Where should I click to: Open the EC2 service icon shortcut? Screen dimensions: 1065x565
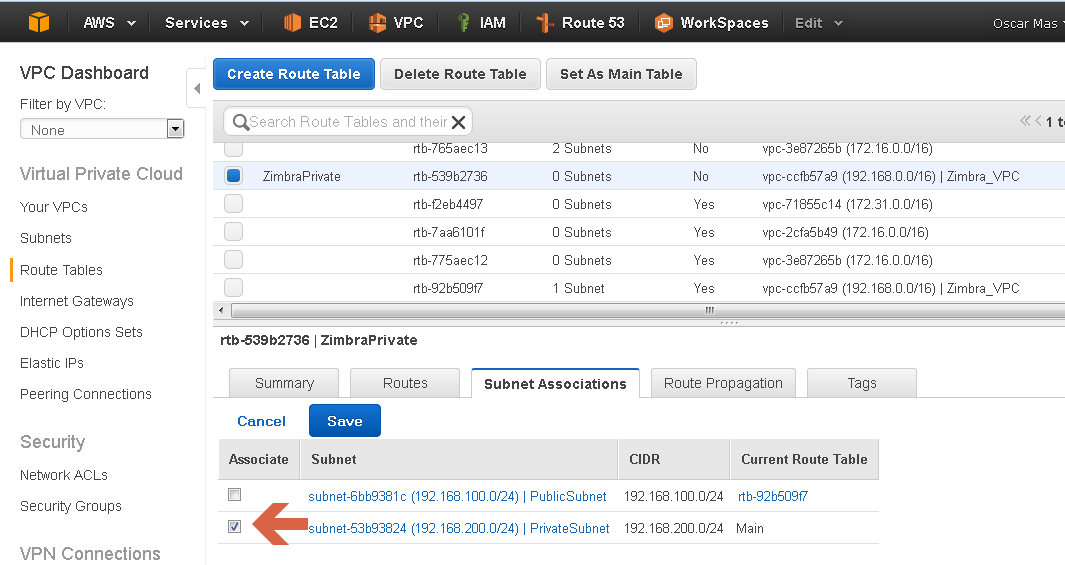click(x=292, y=22)
